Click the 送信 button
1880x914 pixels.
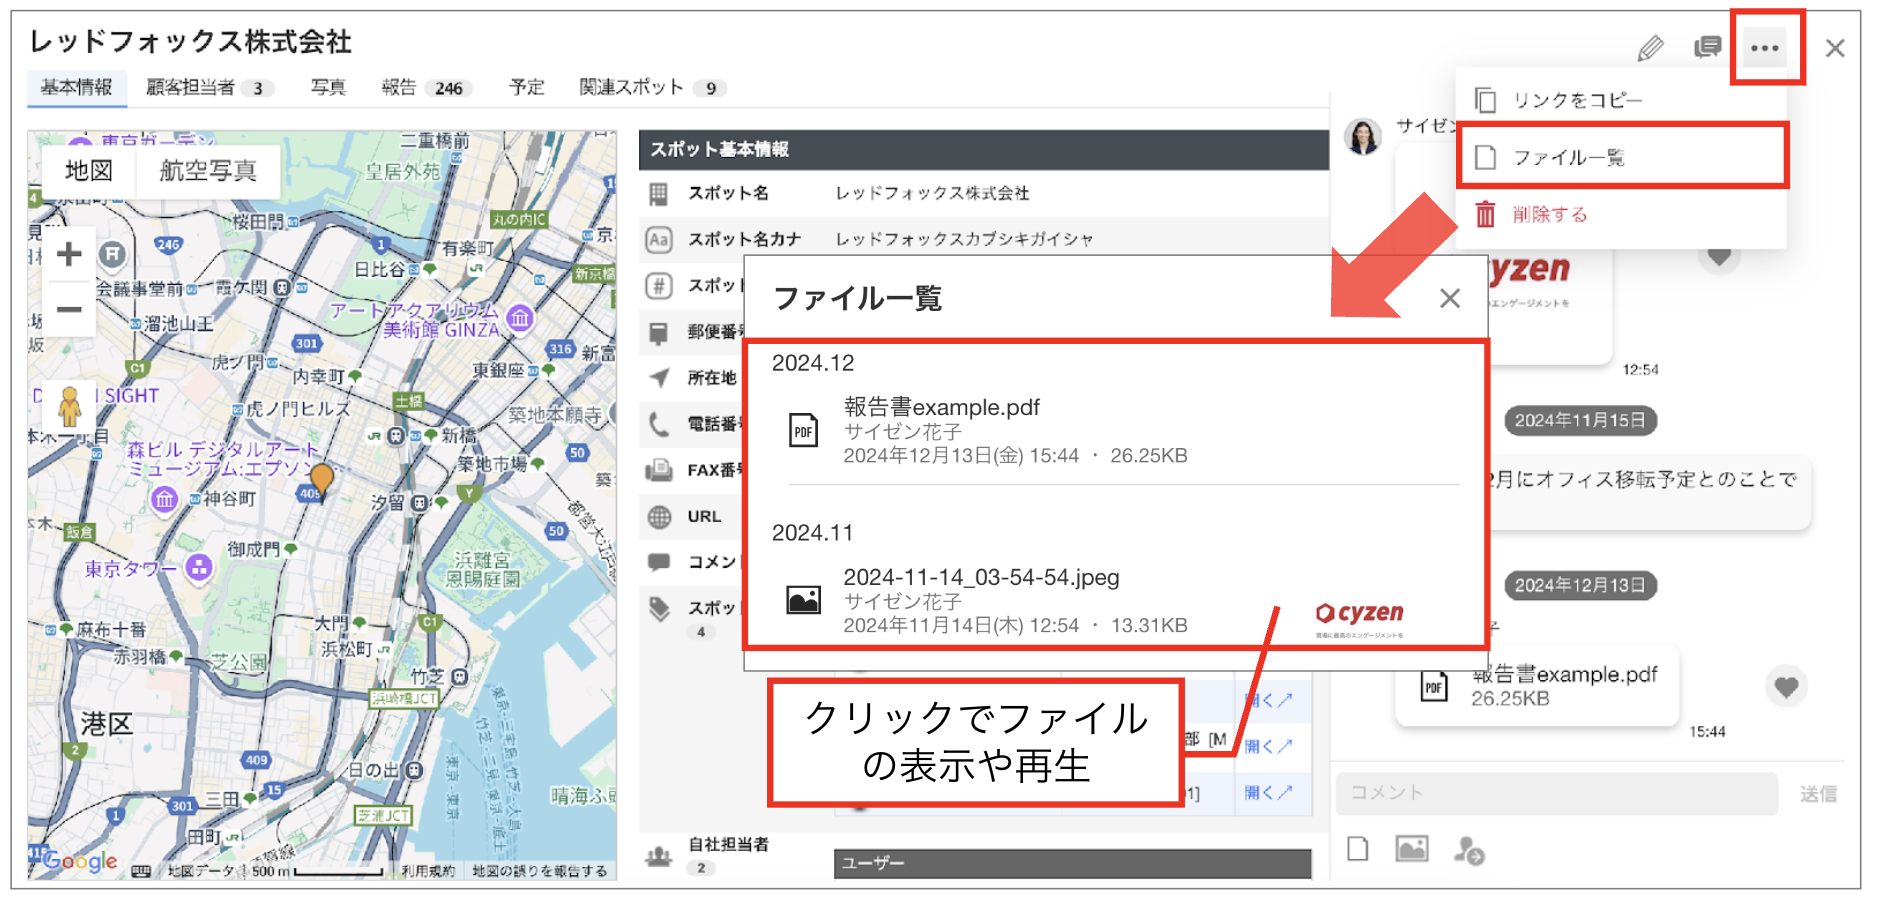pyautogui.click(x=1818, y=794)
